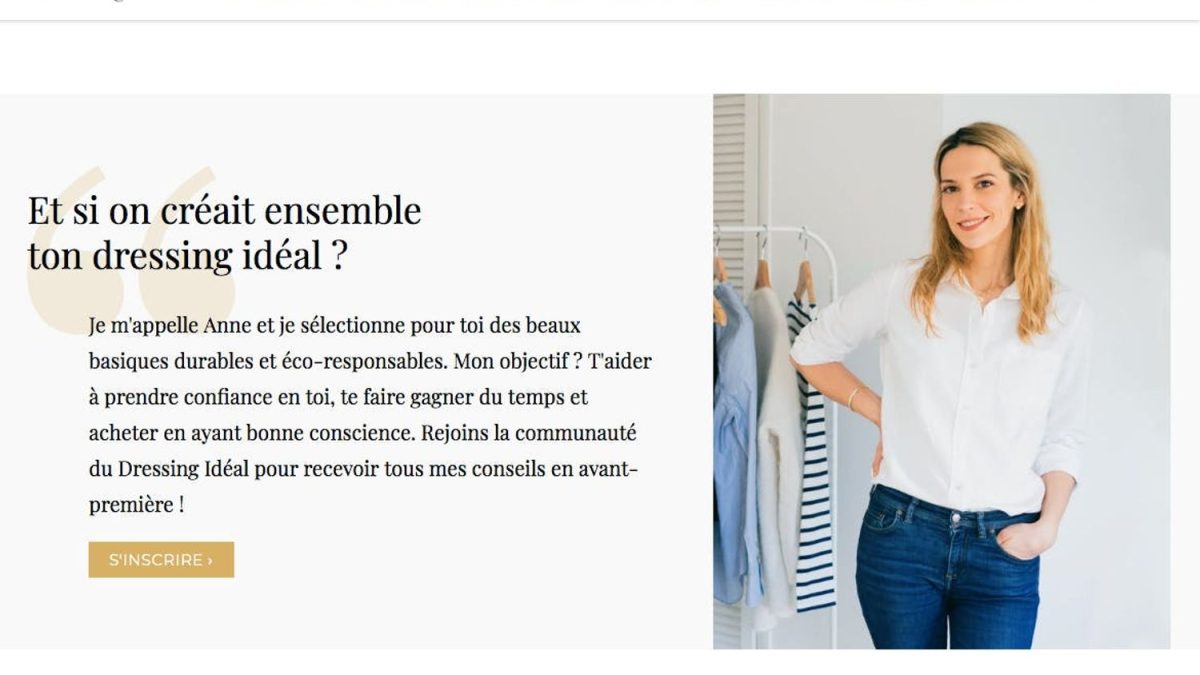Select the striped shirt on the rack
This screenshot has width=1200, height=675.
812,450
